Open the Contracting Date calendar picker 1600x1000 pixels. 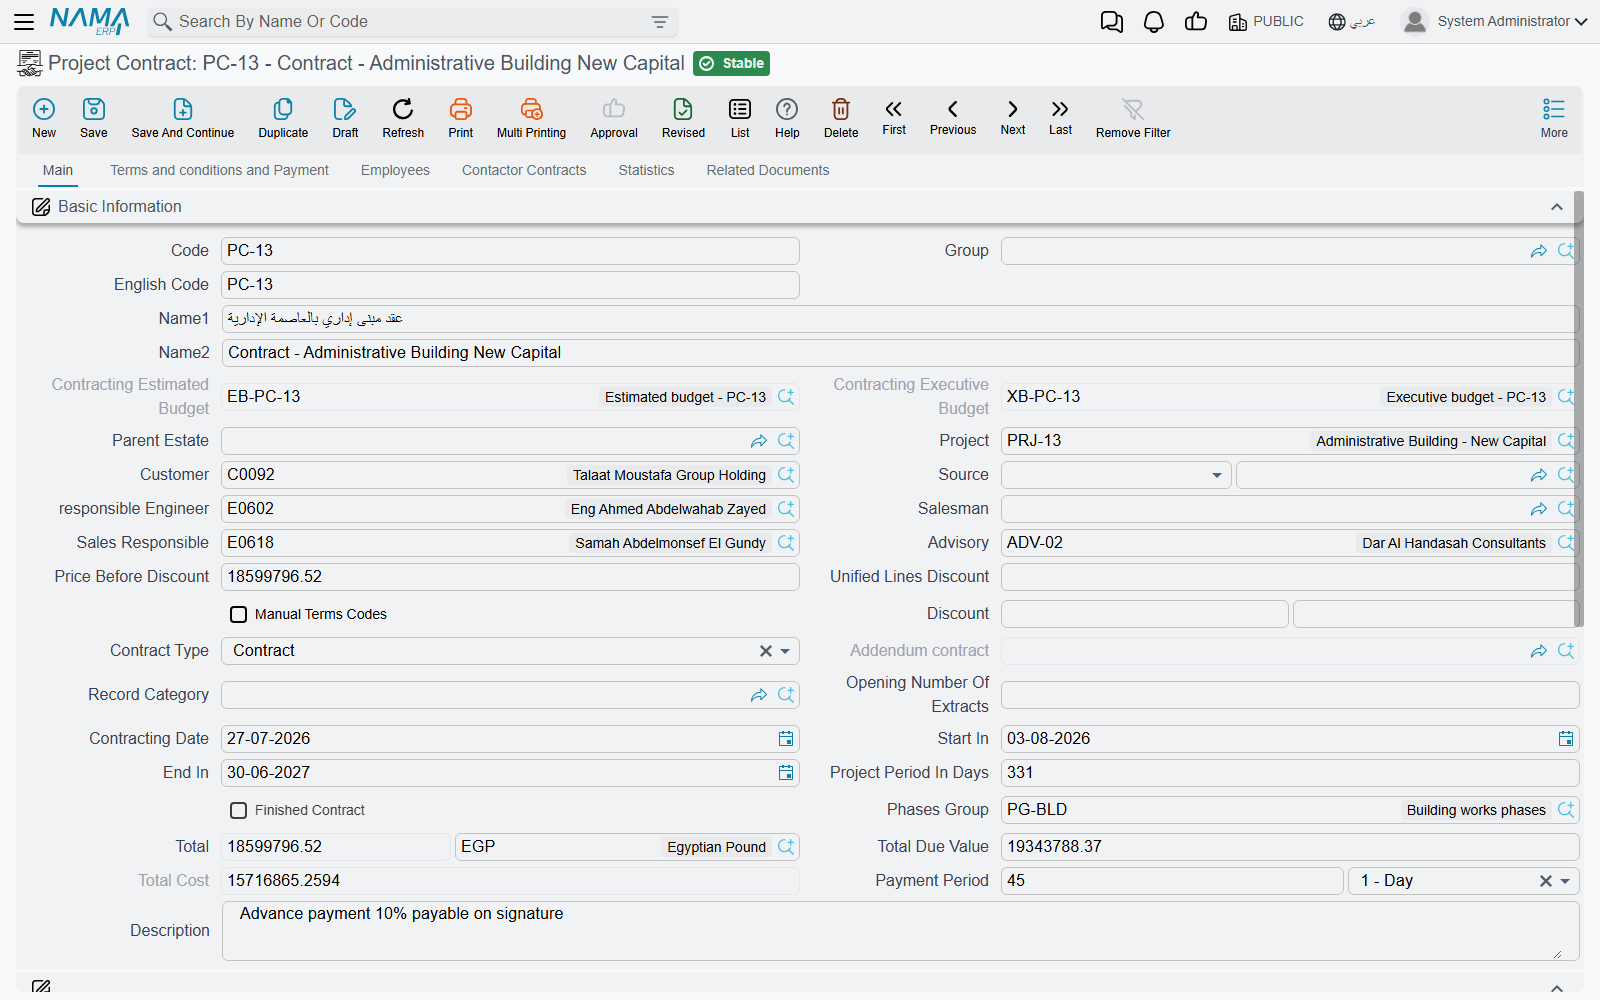click(786, 739)
